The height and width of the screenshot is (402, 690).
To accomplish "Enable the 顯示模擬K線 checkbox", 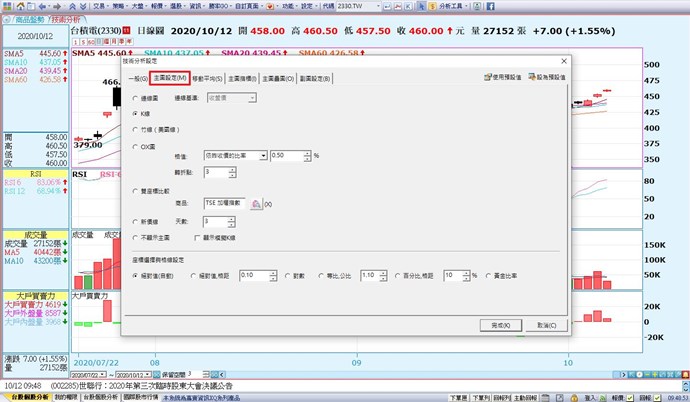I will [197, 236].
